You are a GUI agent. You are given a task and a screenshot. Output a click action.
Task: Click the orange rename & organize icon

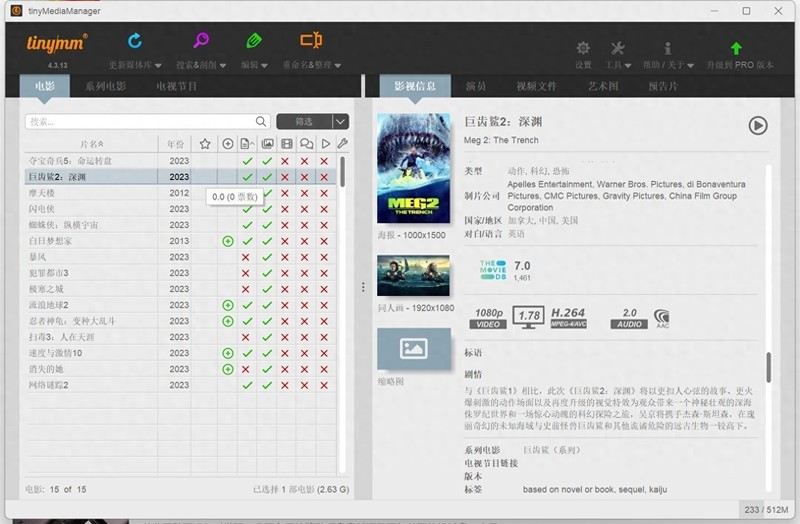[x=311, y=40]
